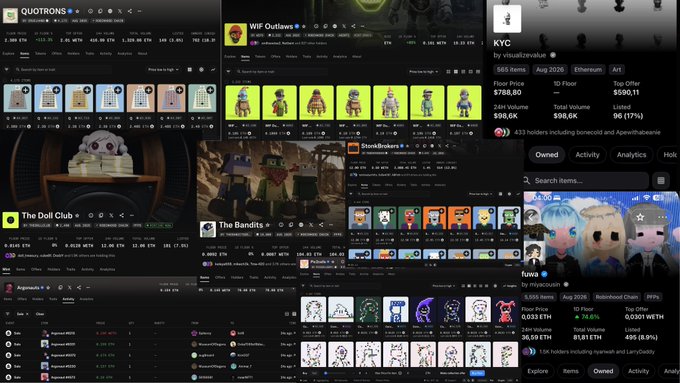Click the share icon in QUOTRONS header

click(x=130, y=11)
